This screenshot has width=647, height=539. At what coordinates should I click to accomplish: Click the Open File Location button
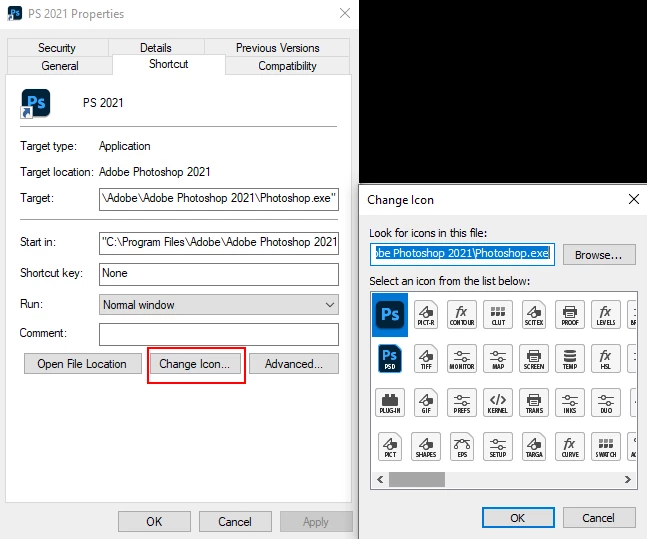83,364
